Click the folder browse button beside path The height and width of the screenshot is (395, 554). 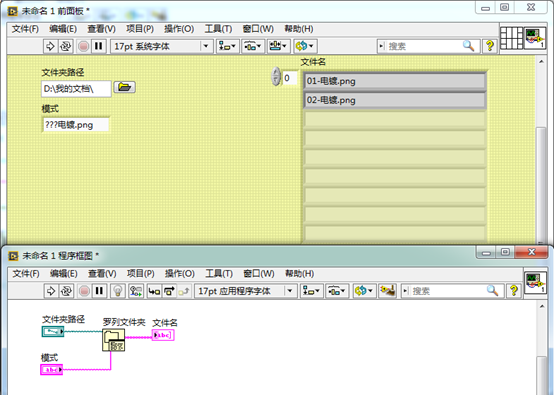pos(124,87)
